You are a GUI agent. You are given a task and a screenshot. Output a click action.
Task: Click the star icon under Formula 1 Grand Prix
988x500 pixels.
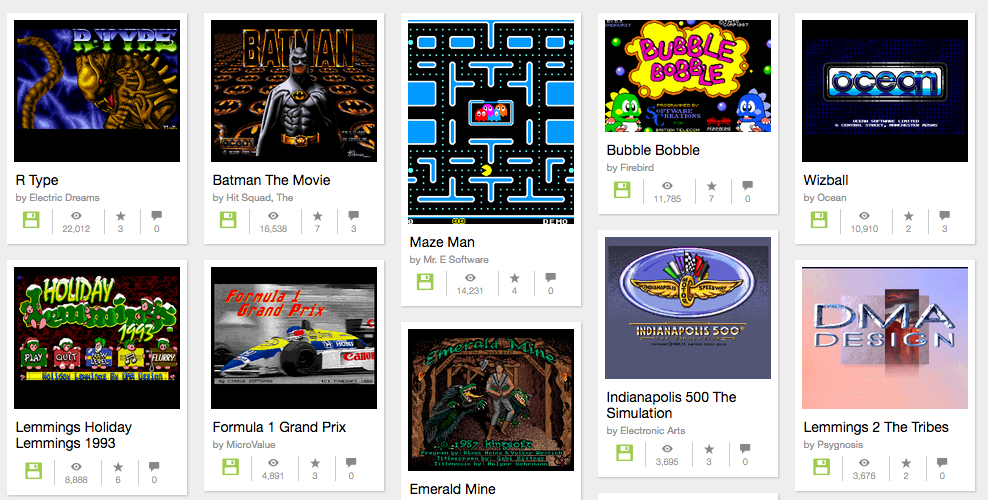pyautogui.click(x=315, y=463)
